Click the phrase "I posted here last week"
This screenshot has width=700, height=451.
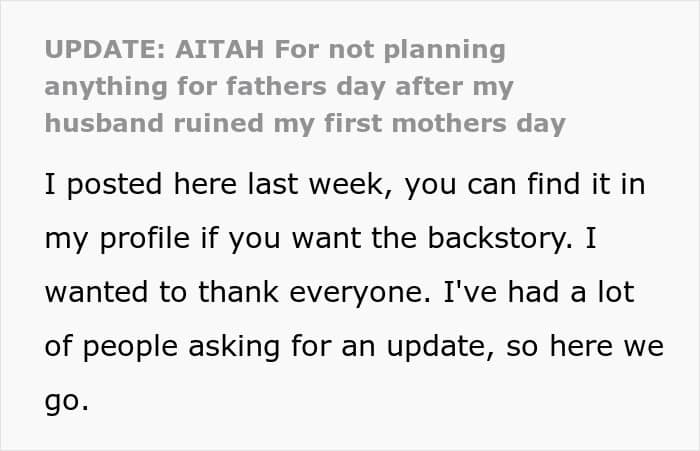pos(214,184)
